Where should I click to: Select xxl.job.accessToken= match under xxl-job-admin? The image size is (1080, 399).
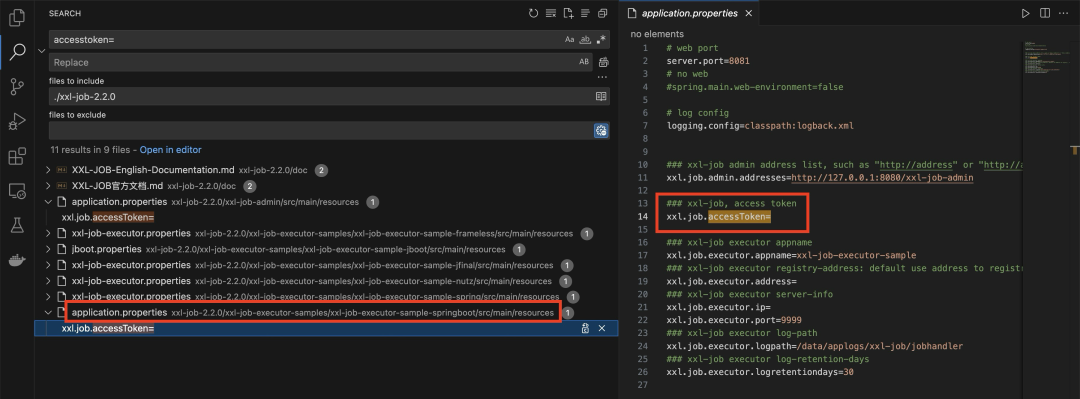tap(108, 218)
